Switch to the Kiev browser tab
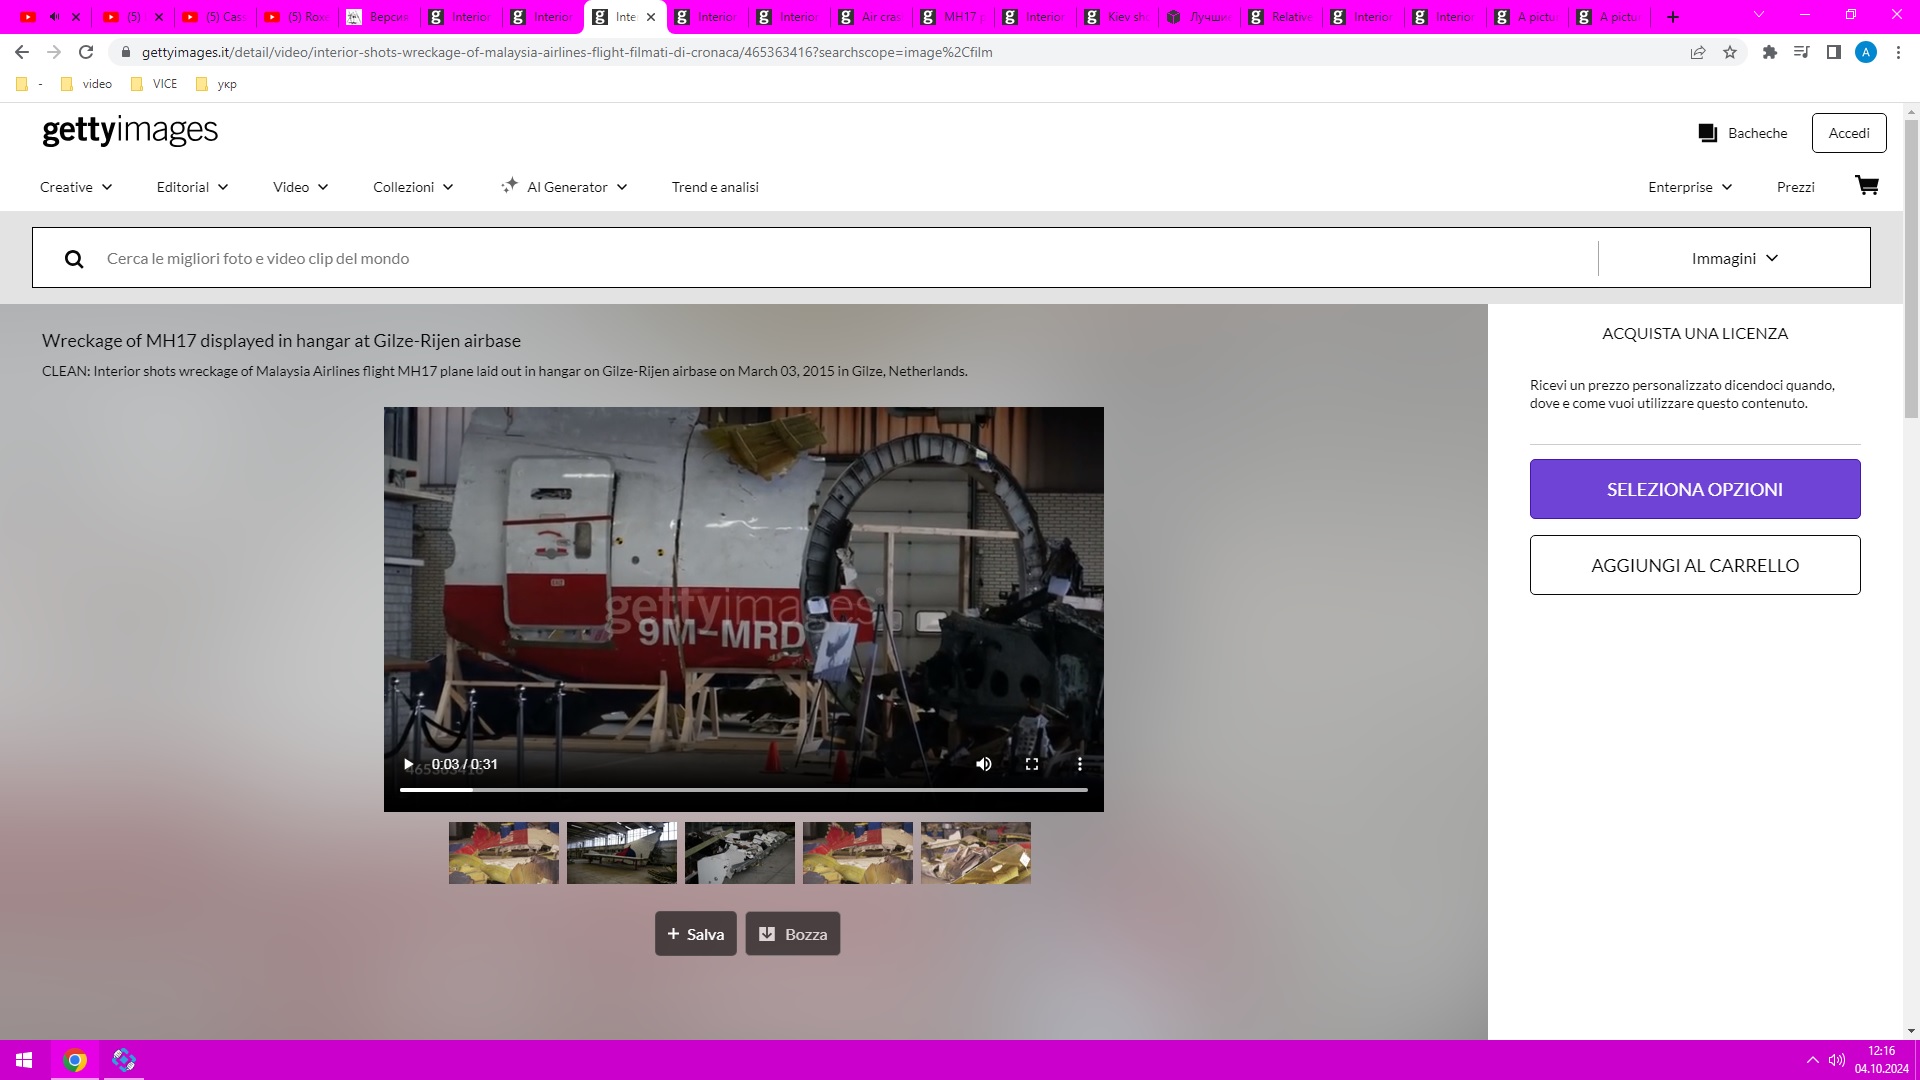1920x1080 pixels. pos(1116,17)
